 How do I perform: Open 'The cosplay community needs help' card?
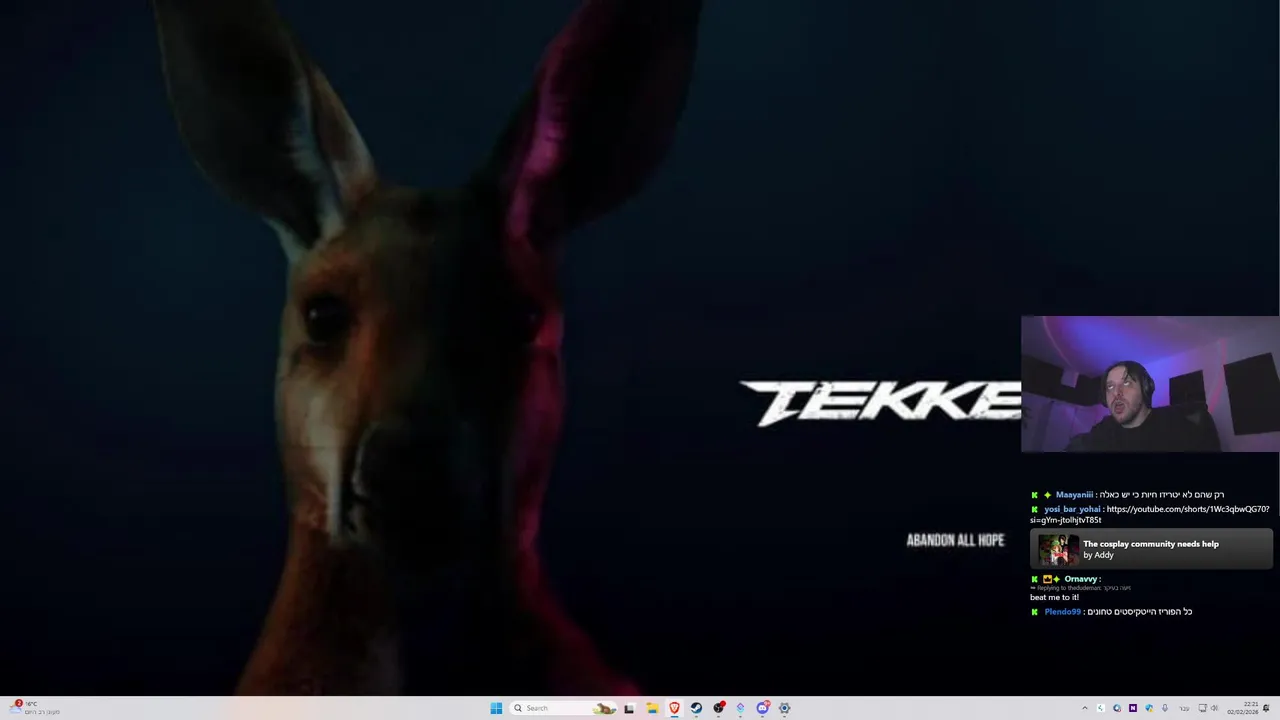pyautogui.click(x=1151, y=549)
